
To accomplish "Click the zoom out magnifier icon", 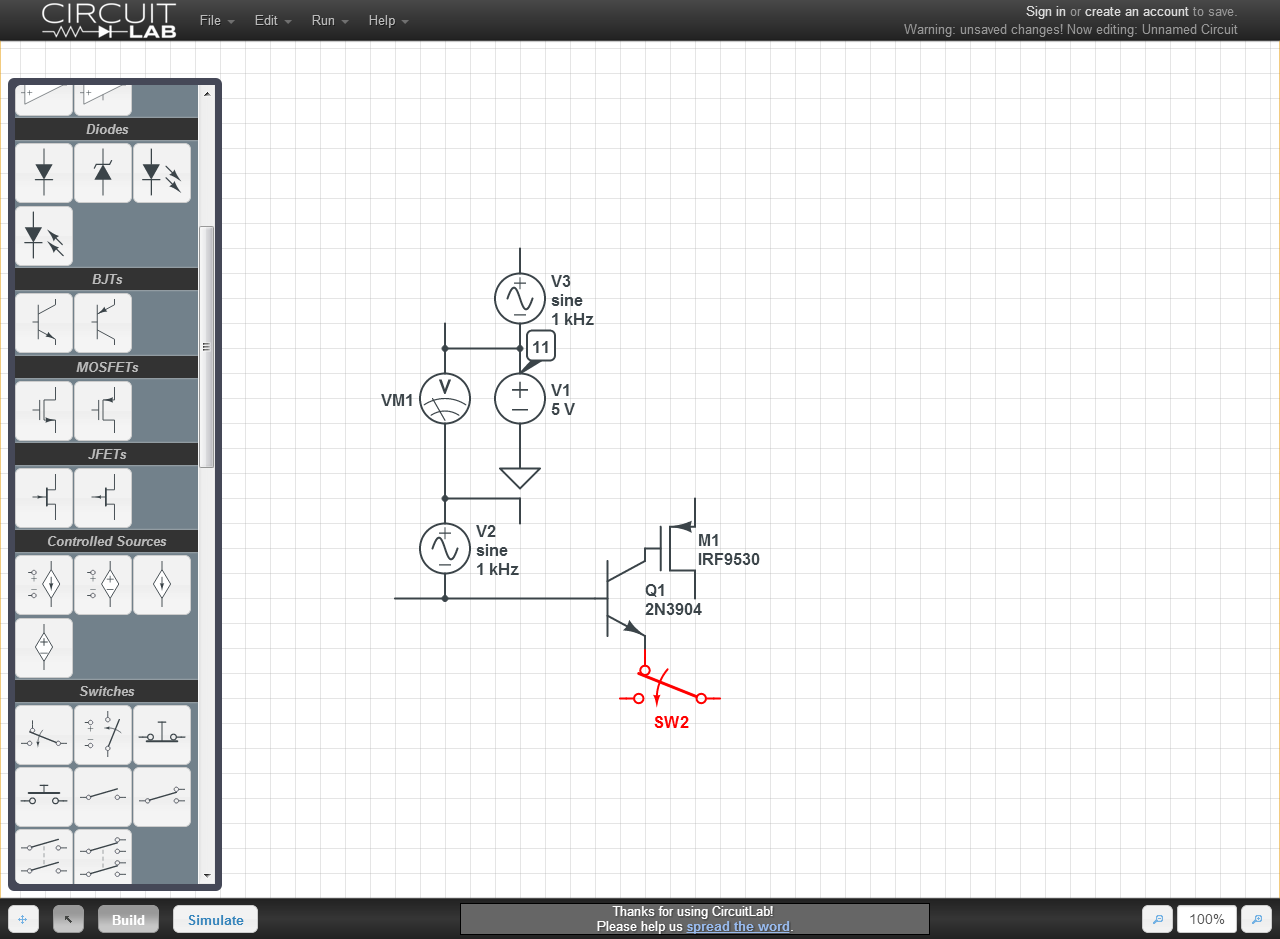I will pos(1158,919).
